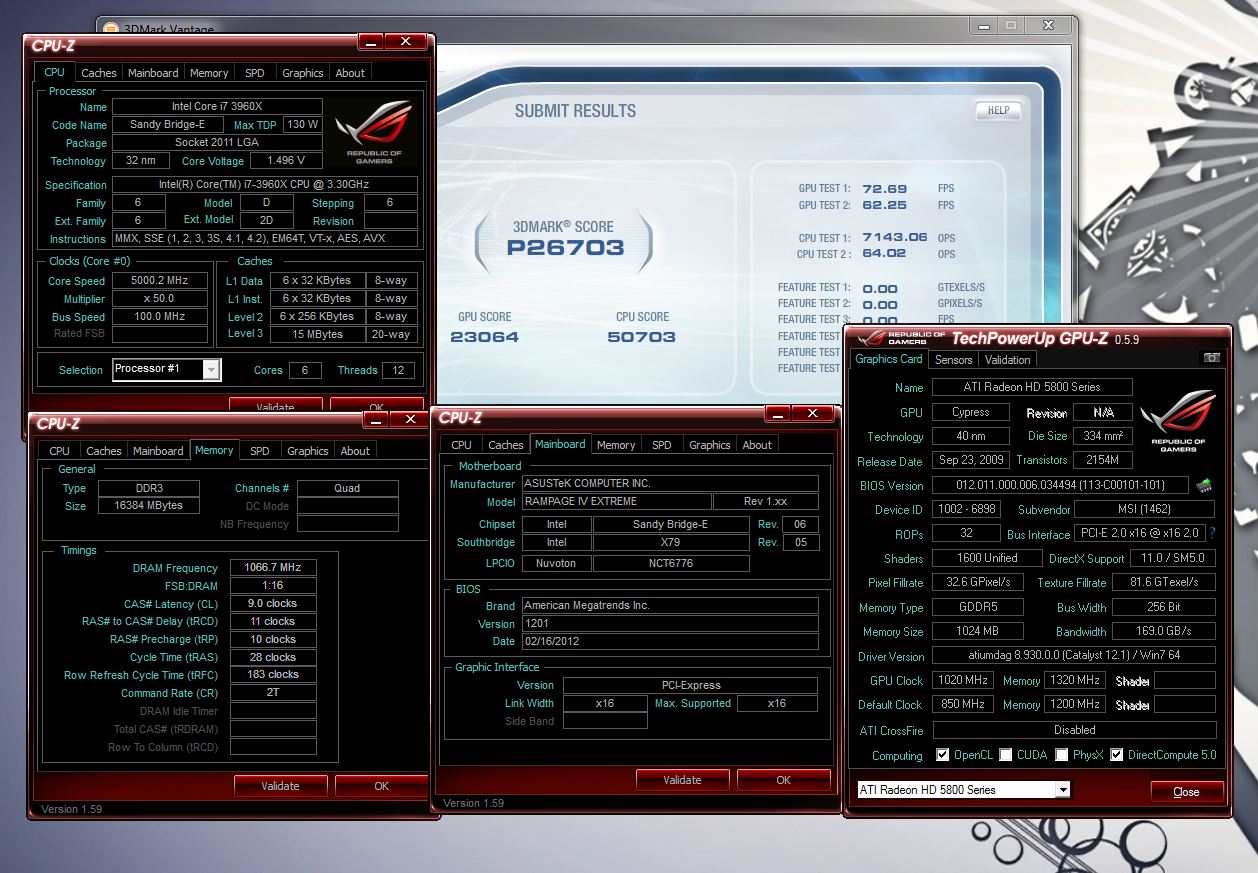Open Caches tab in the top CPU-Z window
This screenshot has width=1258, height=873.
[x=99, y=73]
